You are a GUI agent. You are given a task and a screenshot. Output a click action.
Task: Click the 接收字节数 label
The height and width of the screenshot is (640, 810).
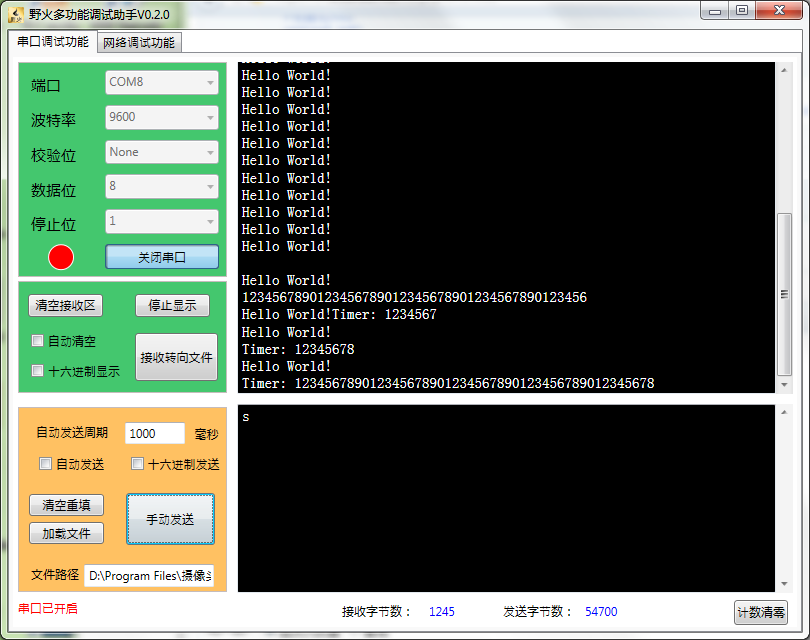[x=376, y=612]
